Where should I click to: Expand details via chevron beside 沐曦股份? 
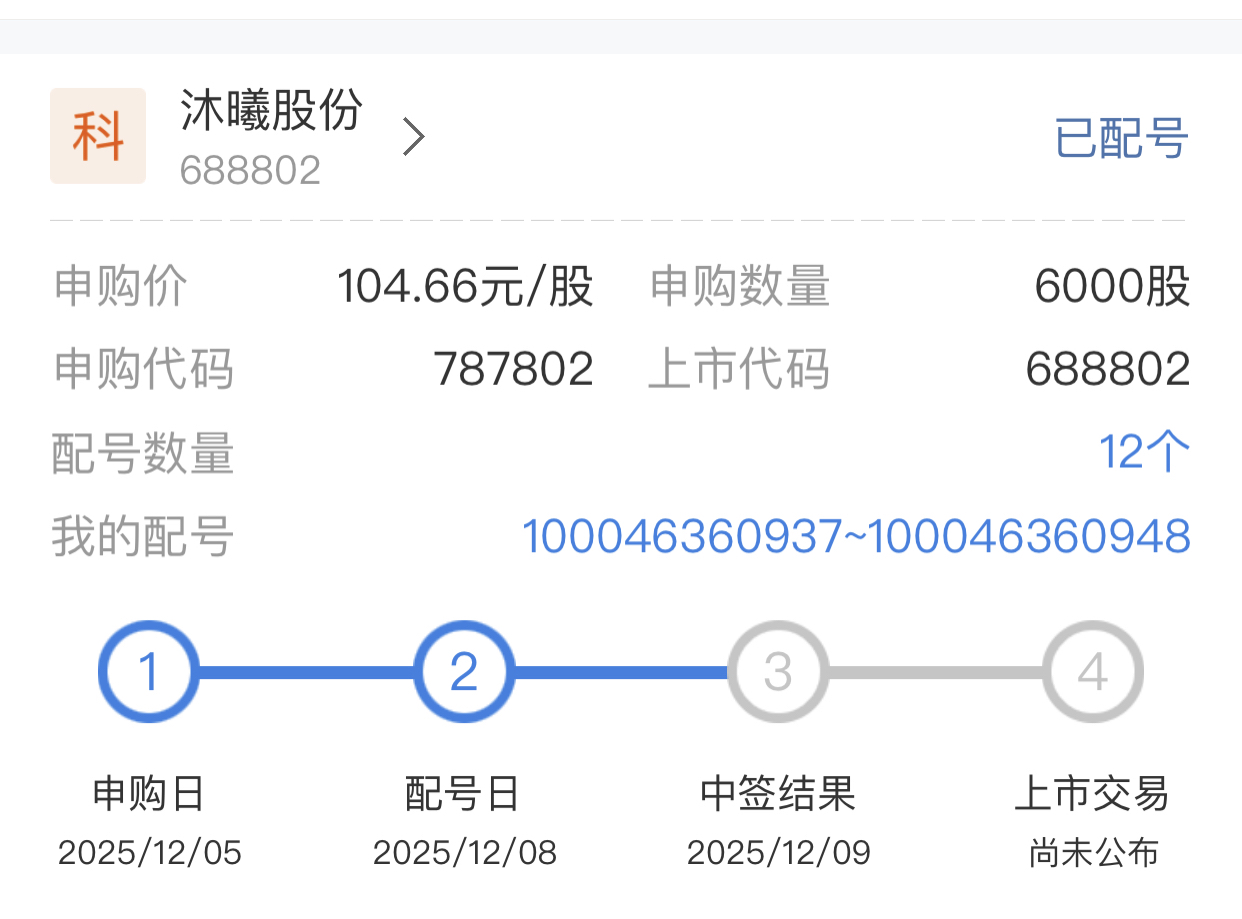[x=413, y=137]
